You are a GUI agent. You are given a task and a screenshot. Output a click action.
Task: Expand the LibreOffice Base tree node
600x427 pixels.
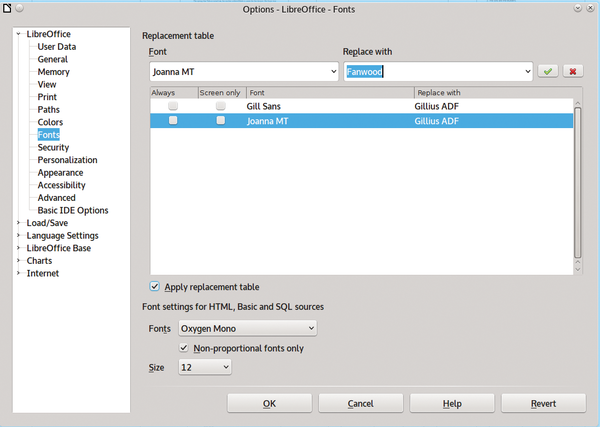[x=18, y=248]
